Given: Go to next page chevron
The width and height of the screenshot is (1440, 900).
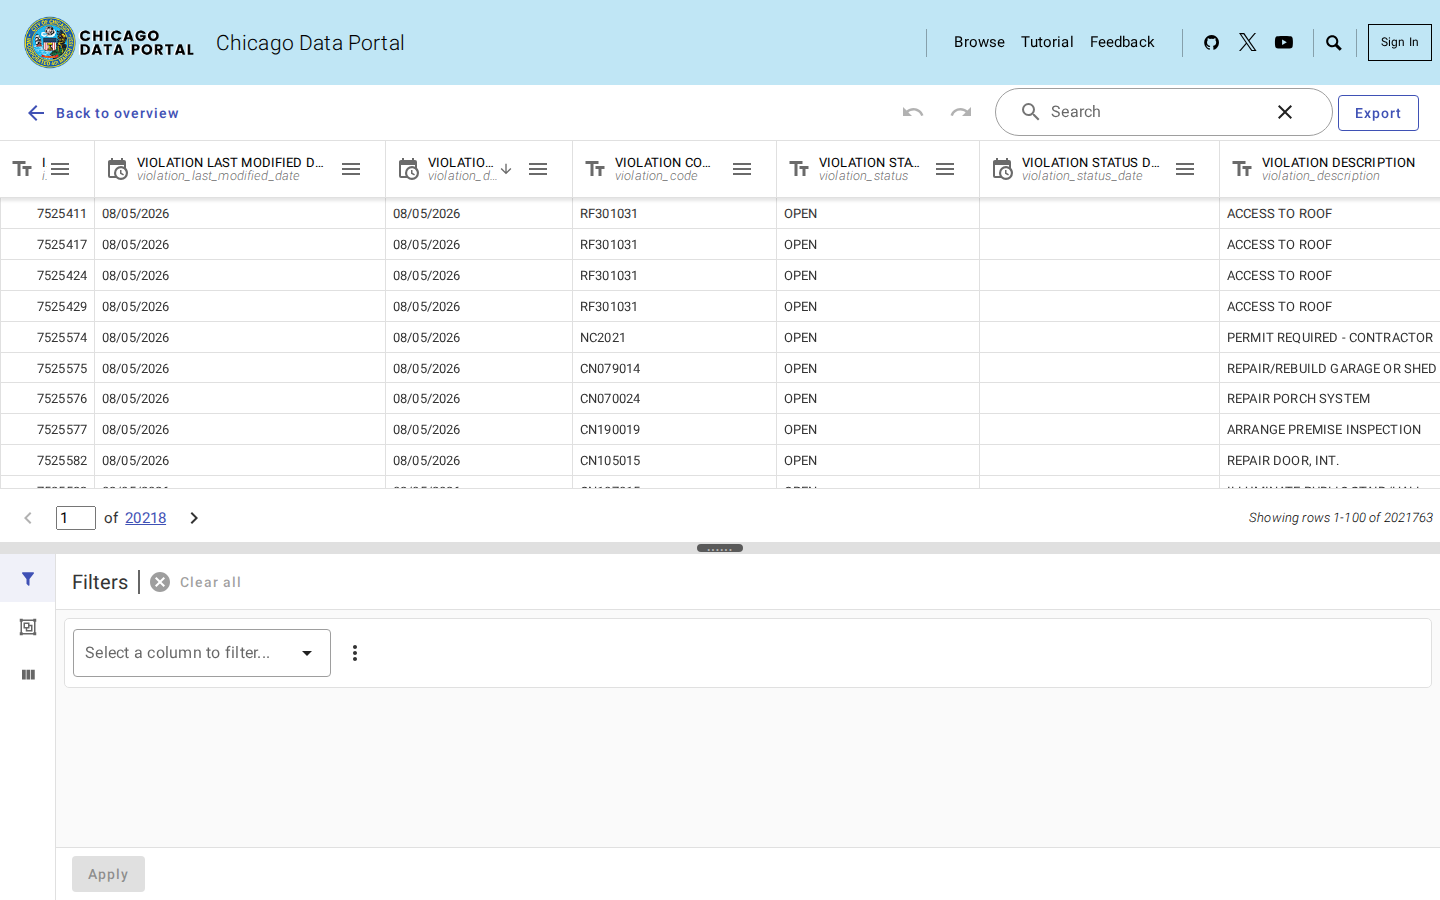Looking at the screenshot, I should [194, 518].
